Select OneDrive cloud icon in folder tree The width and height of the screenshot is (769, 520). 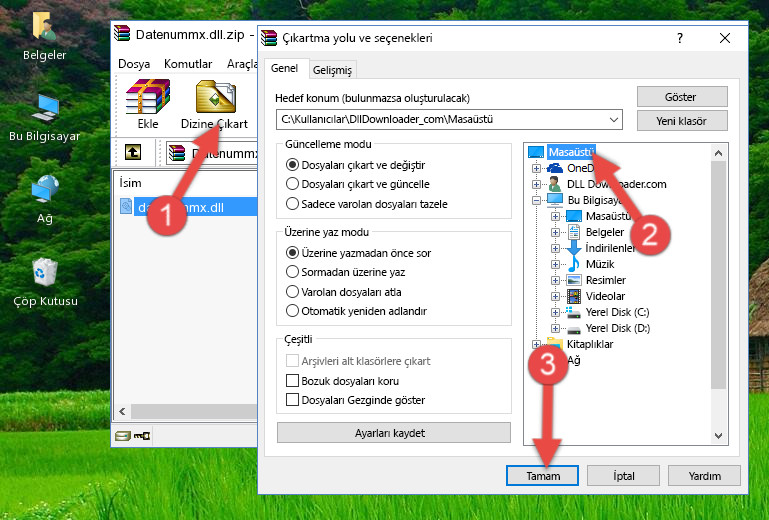555,168
